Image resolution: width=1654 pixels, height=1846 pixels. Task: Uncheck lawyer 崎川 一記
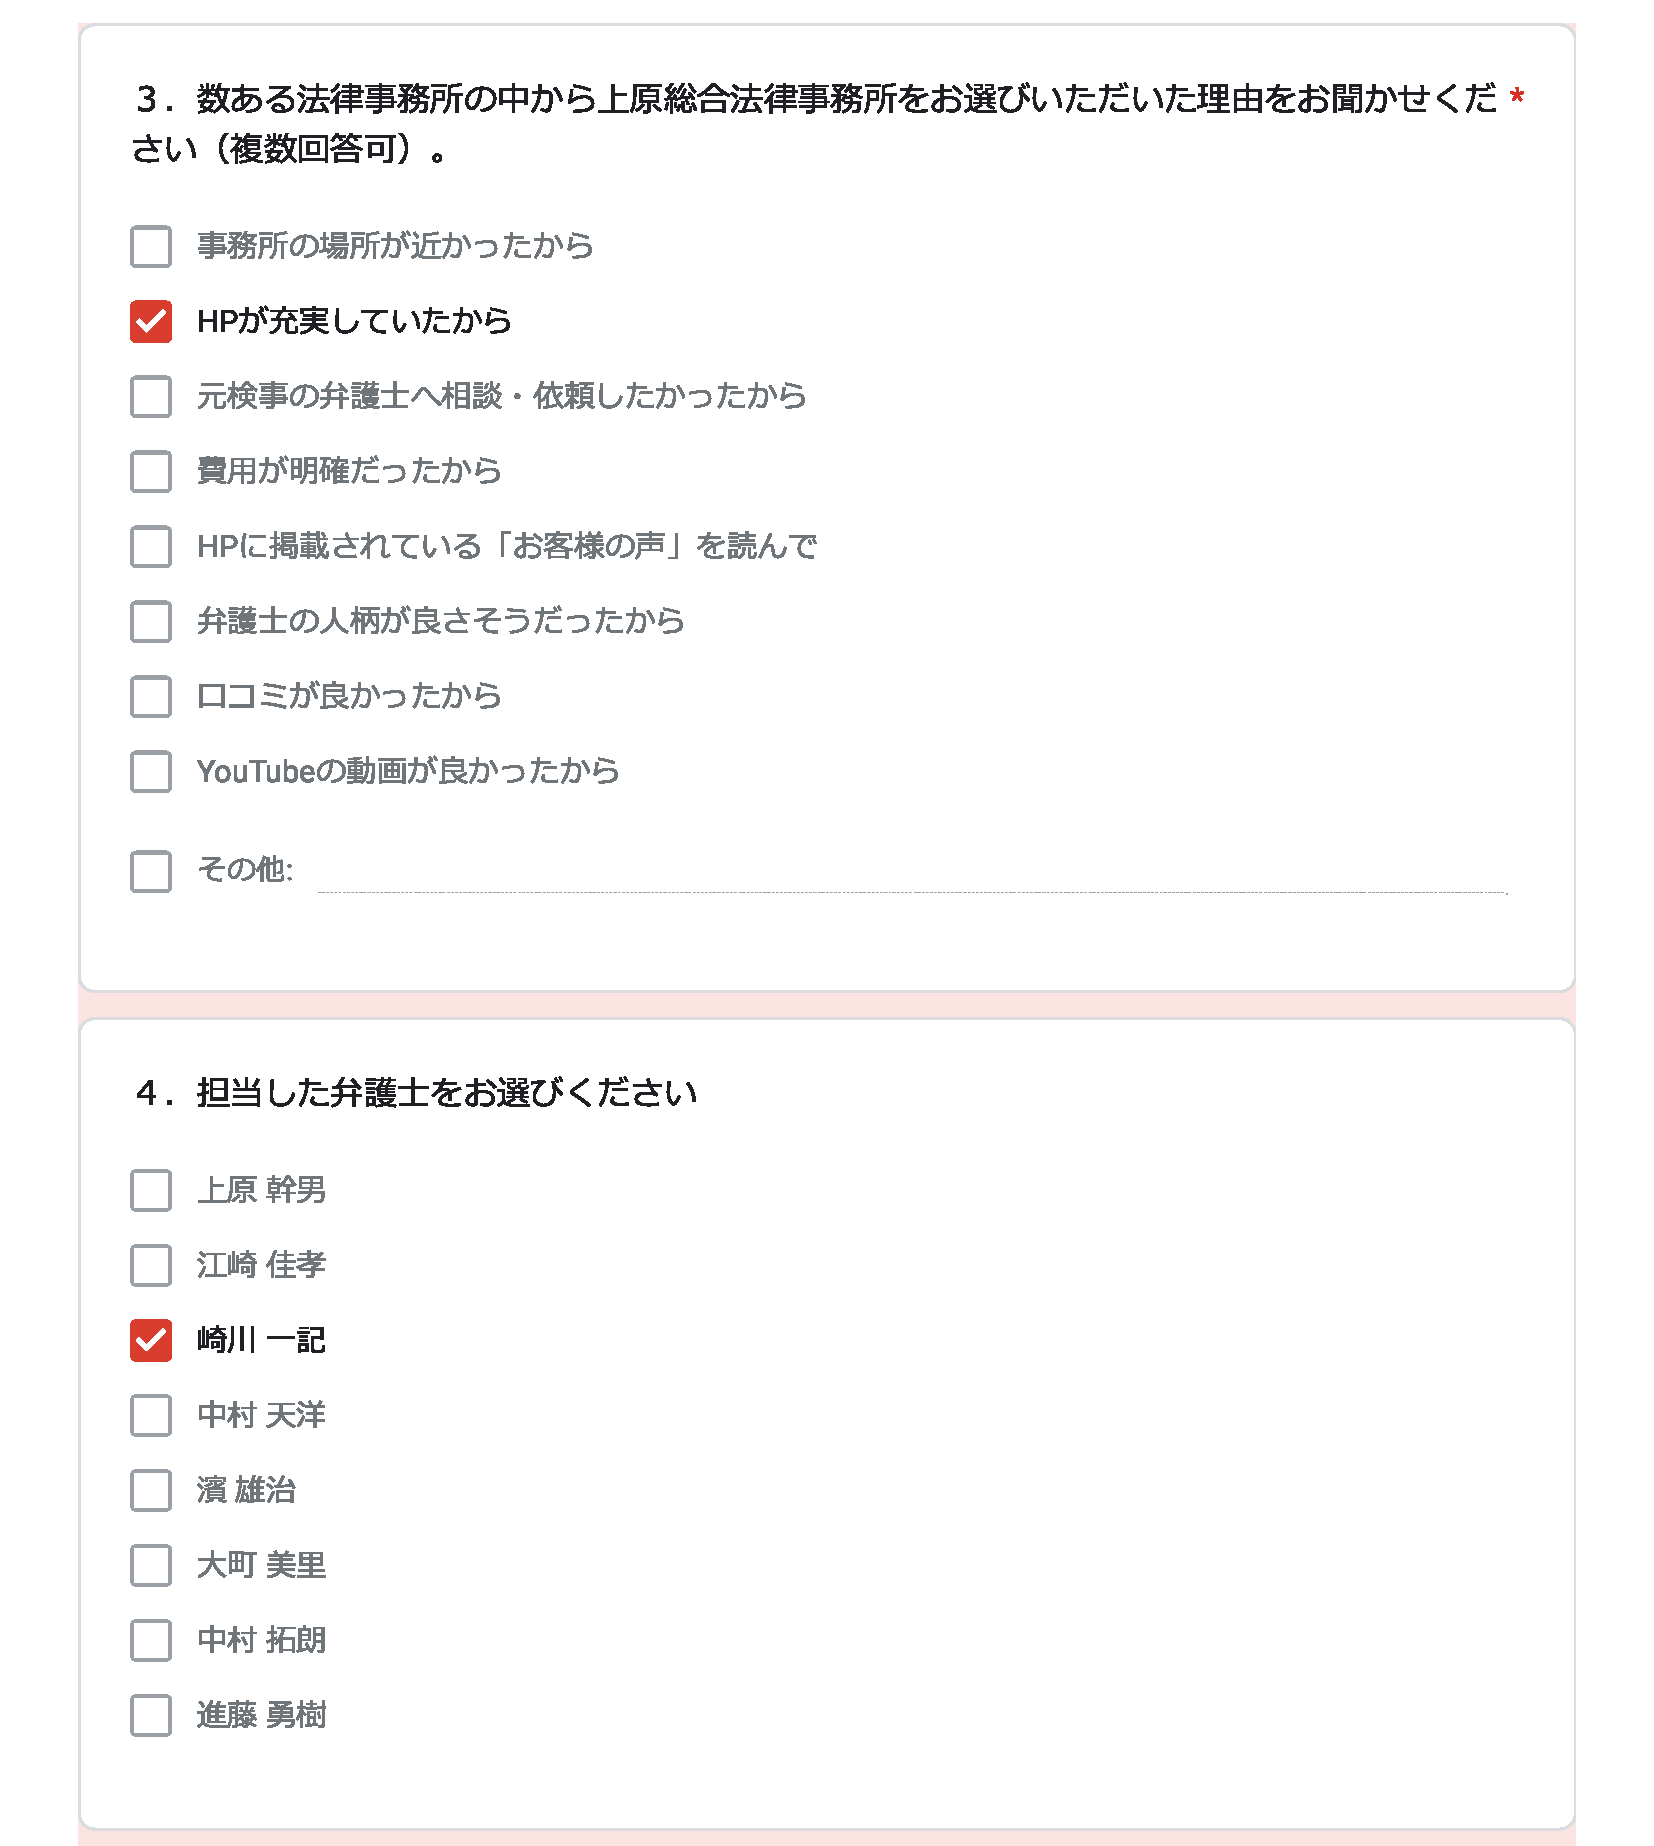[x=151, y=1340]
